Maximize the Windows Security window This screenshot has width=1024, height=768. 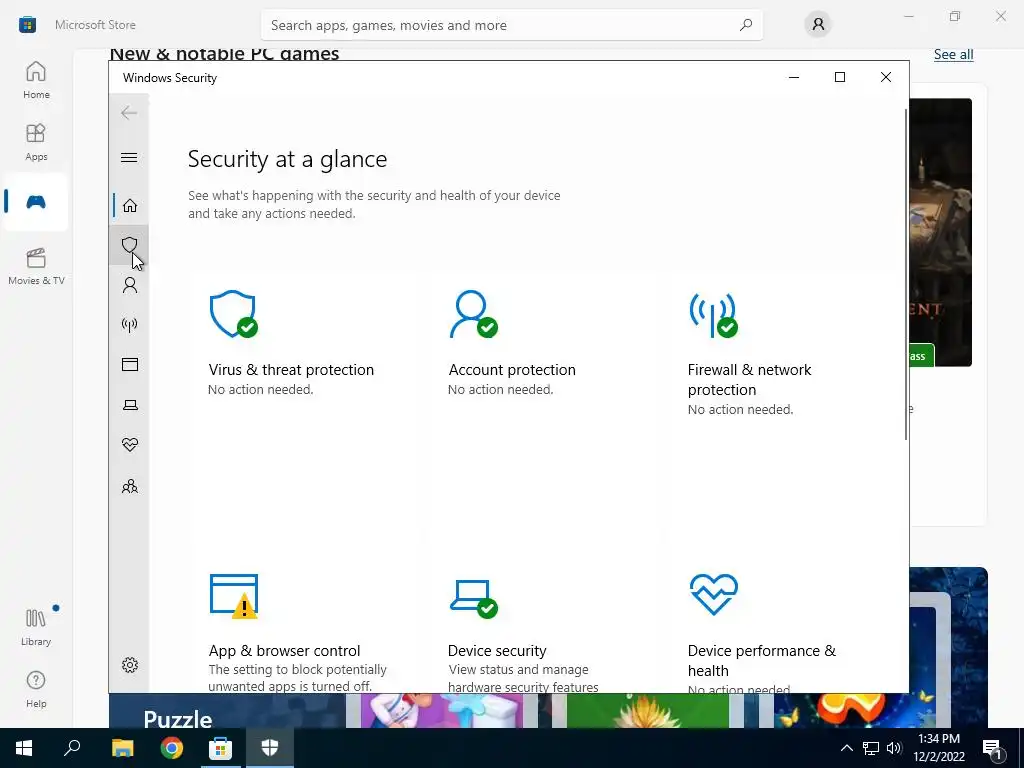coord(840,77)
